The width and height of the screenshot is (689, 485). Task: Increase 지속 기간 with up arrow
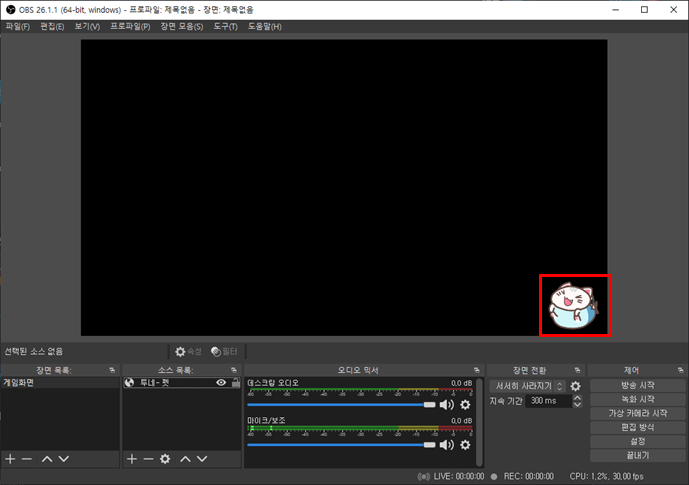click(x=577, y=398)
